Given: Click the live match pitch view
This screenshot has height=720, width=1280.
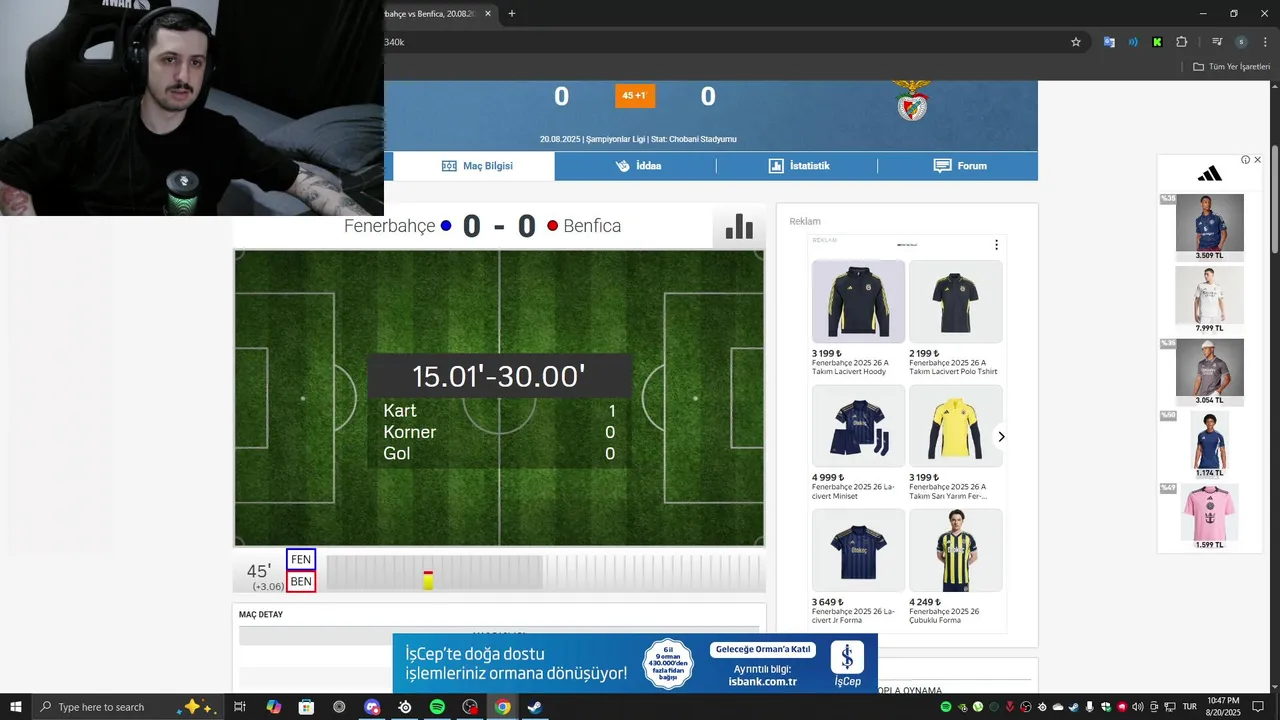Looking at the screenshot, I should (x=499, y=398).
